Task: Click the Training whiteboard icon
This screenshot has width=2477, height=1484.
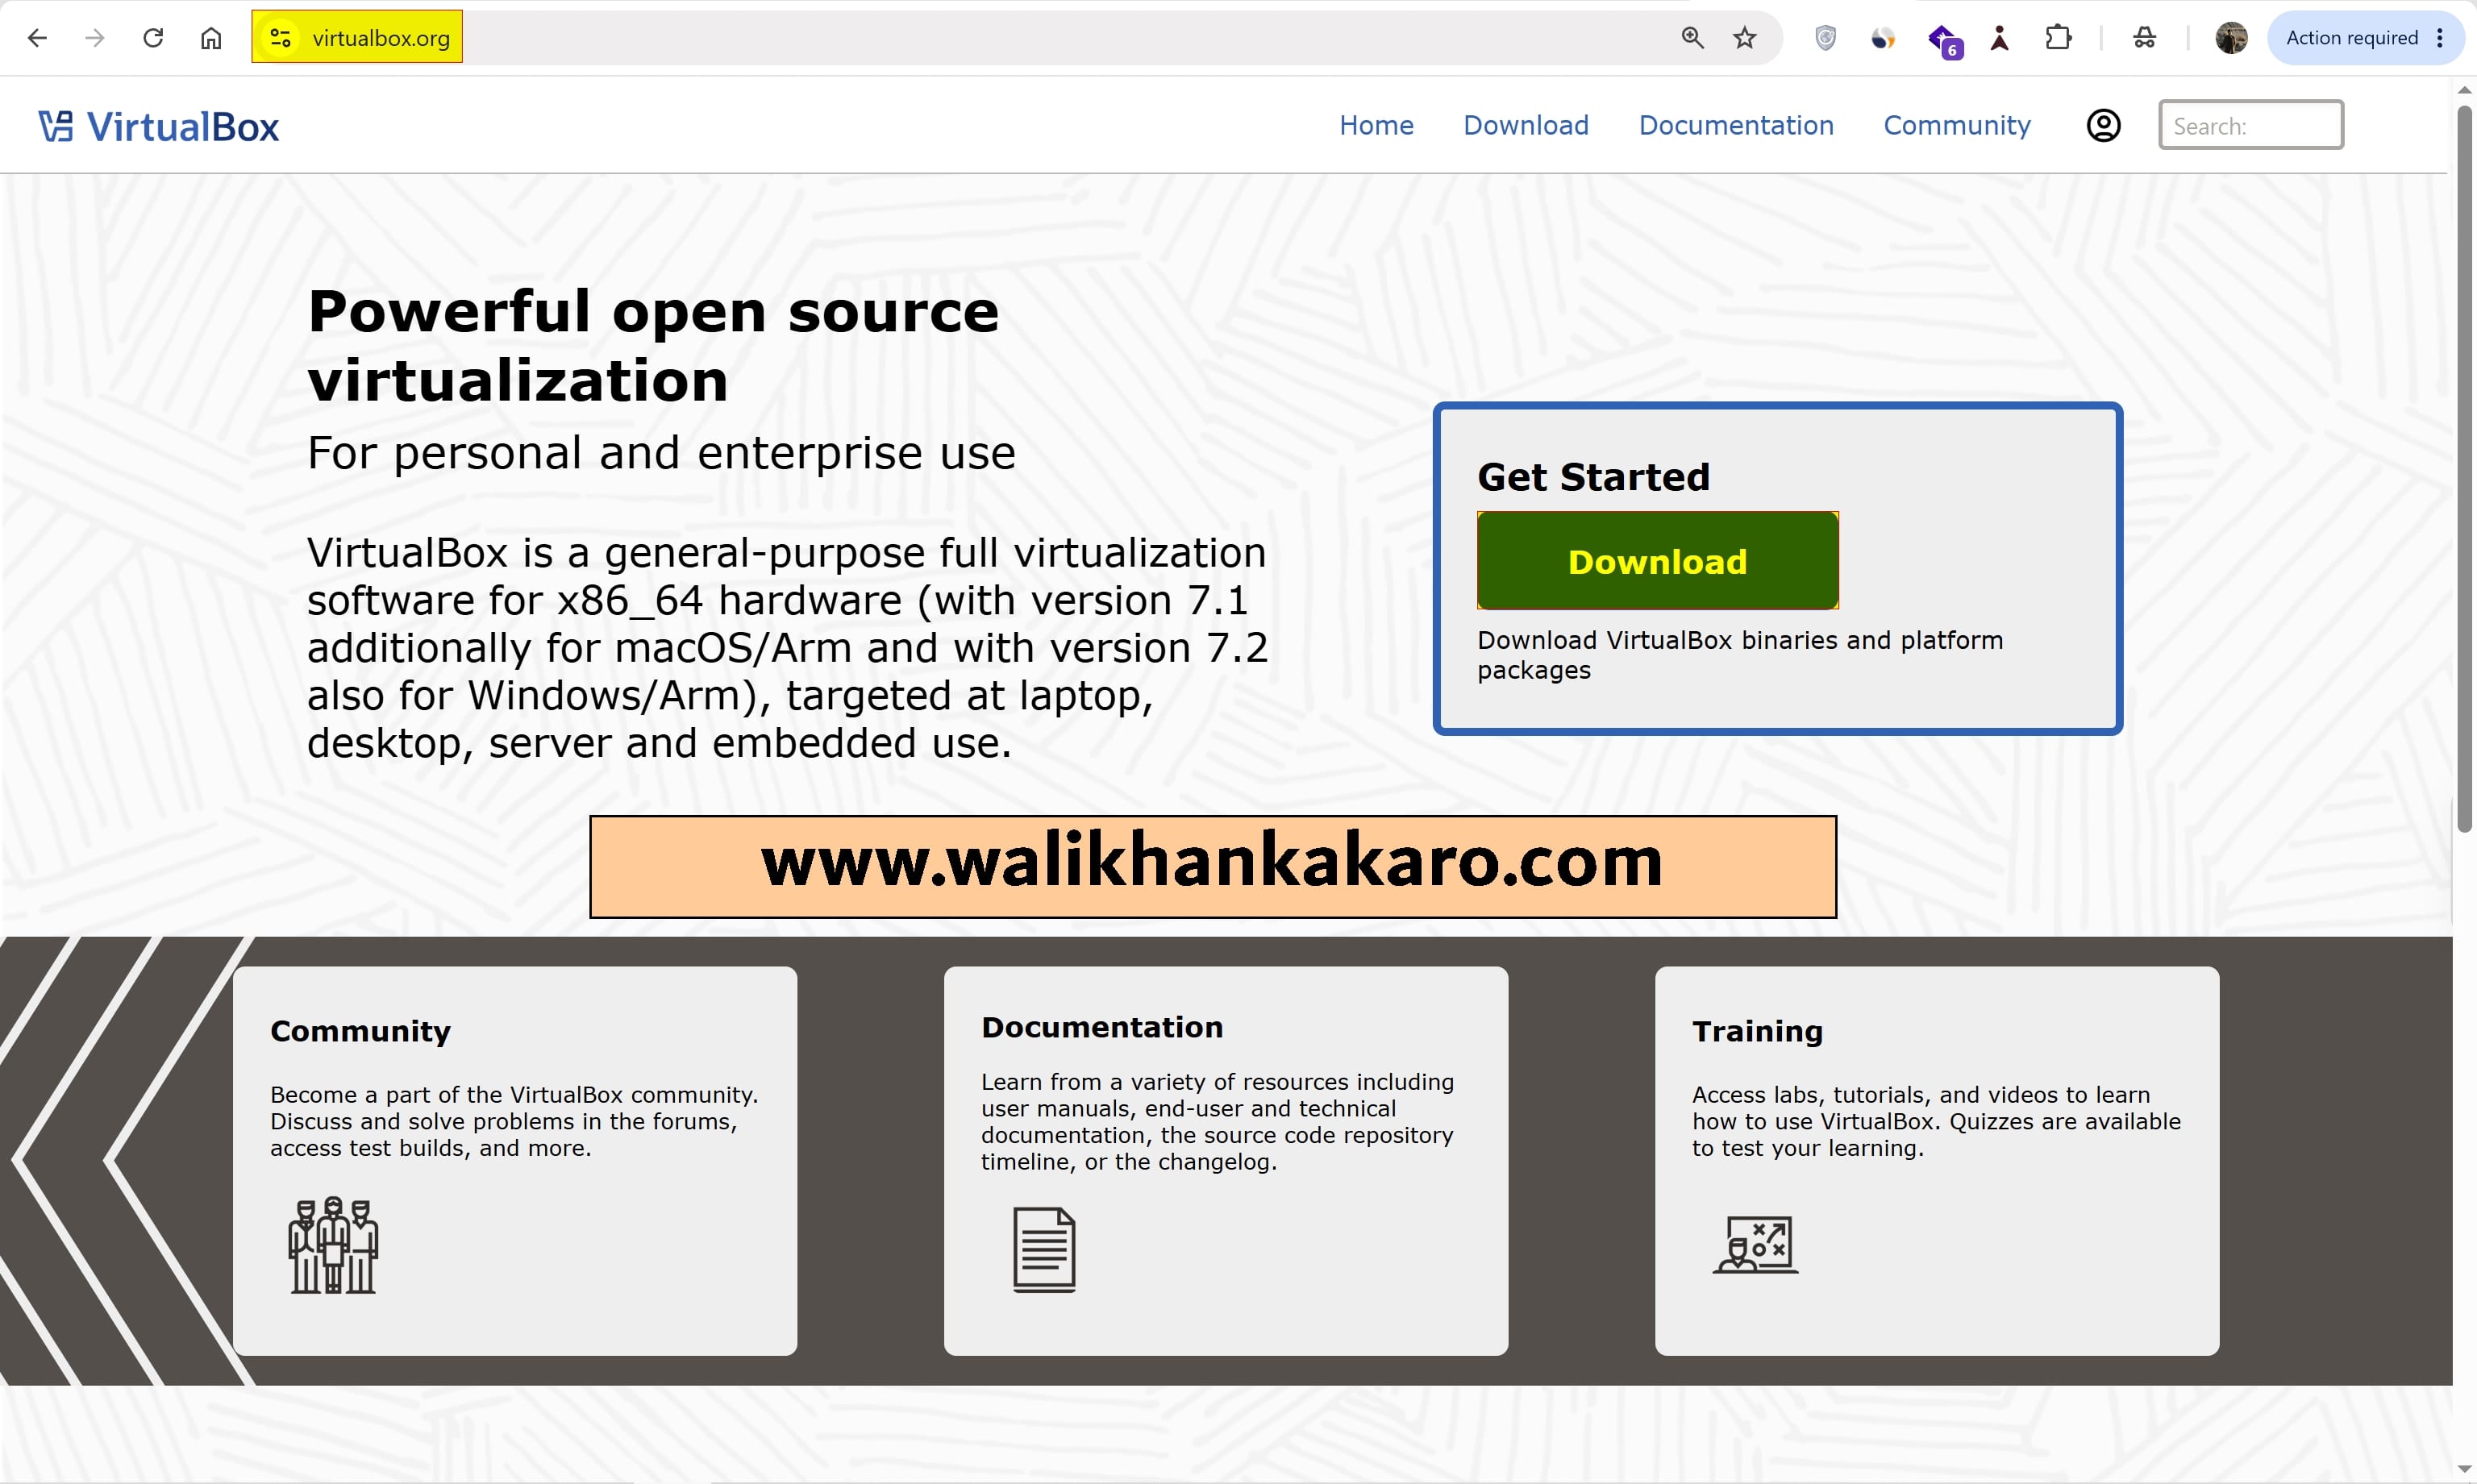Action: (1756, 1245)
